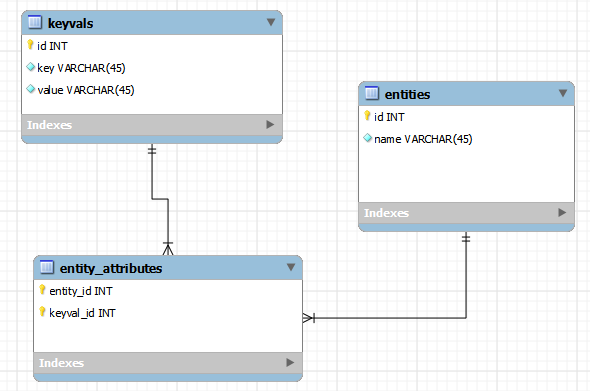Click the entities id primary key icon

(367, 116)
